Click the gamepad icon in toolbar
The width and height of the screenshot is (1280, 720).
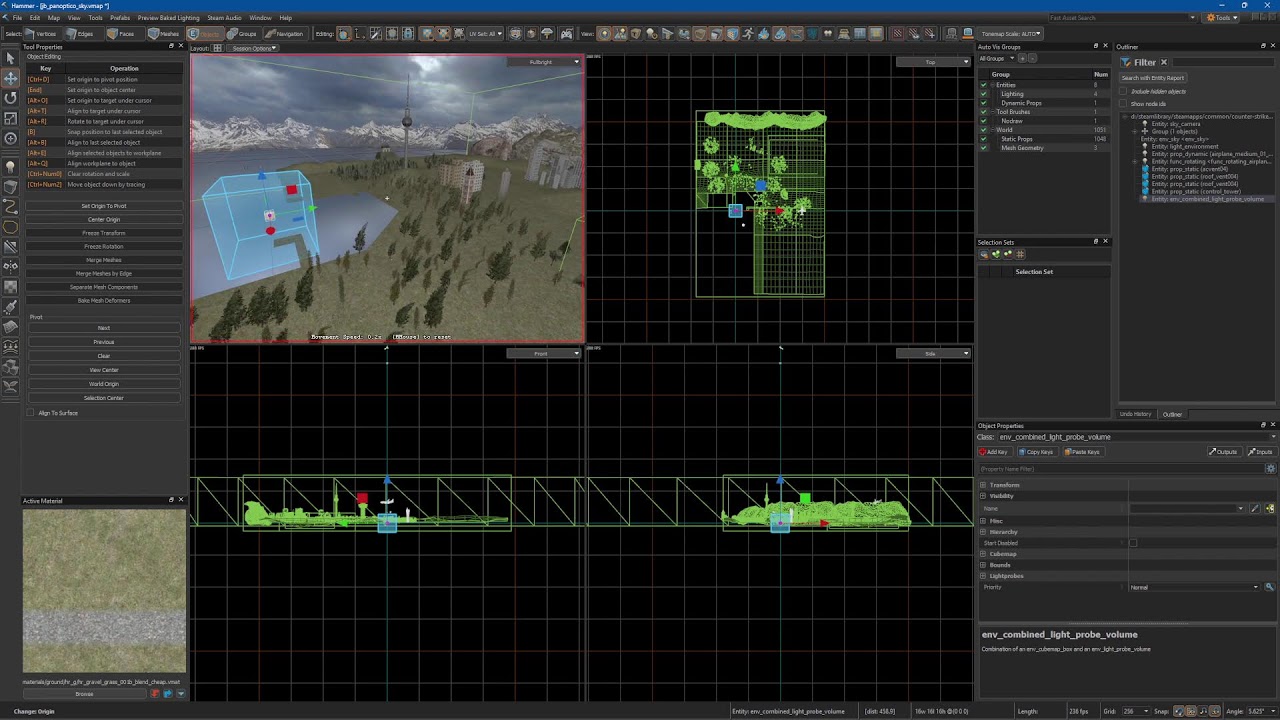pyautogui.click(x=566, y=34)
